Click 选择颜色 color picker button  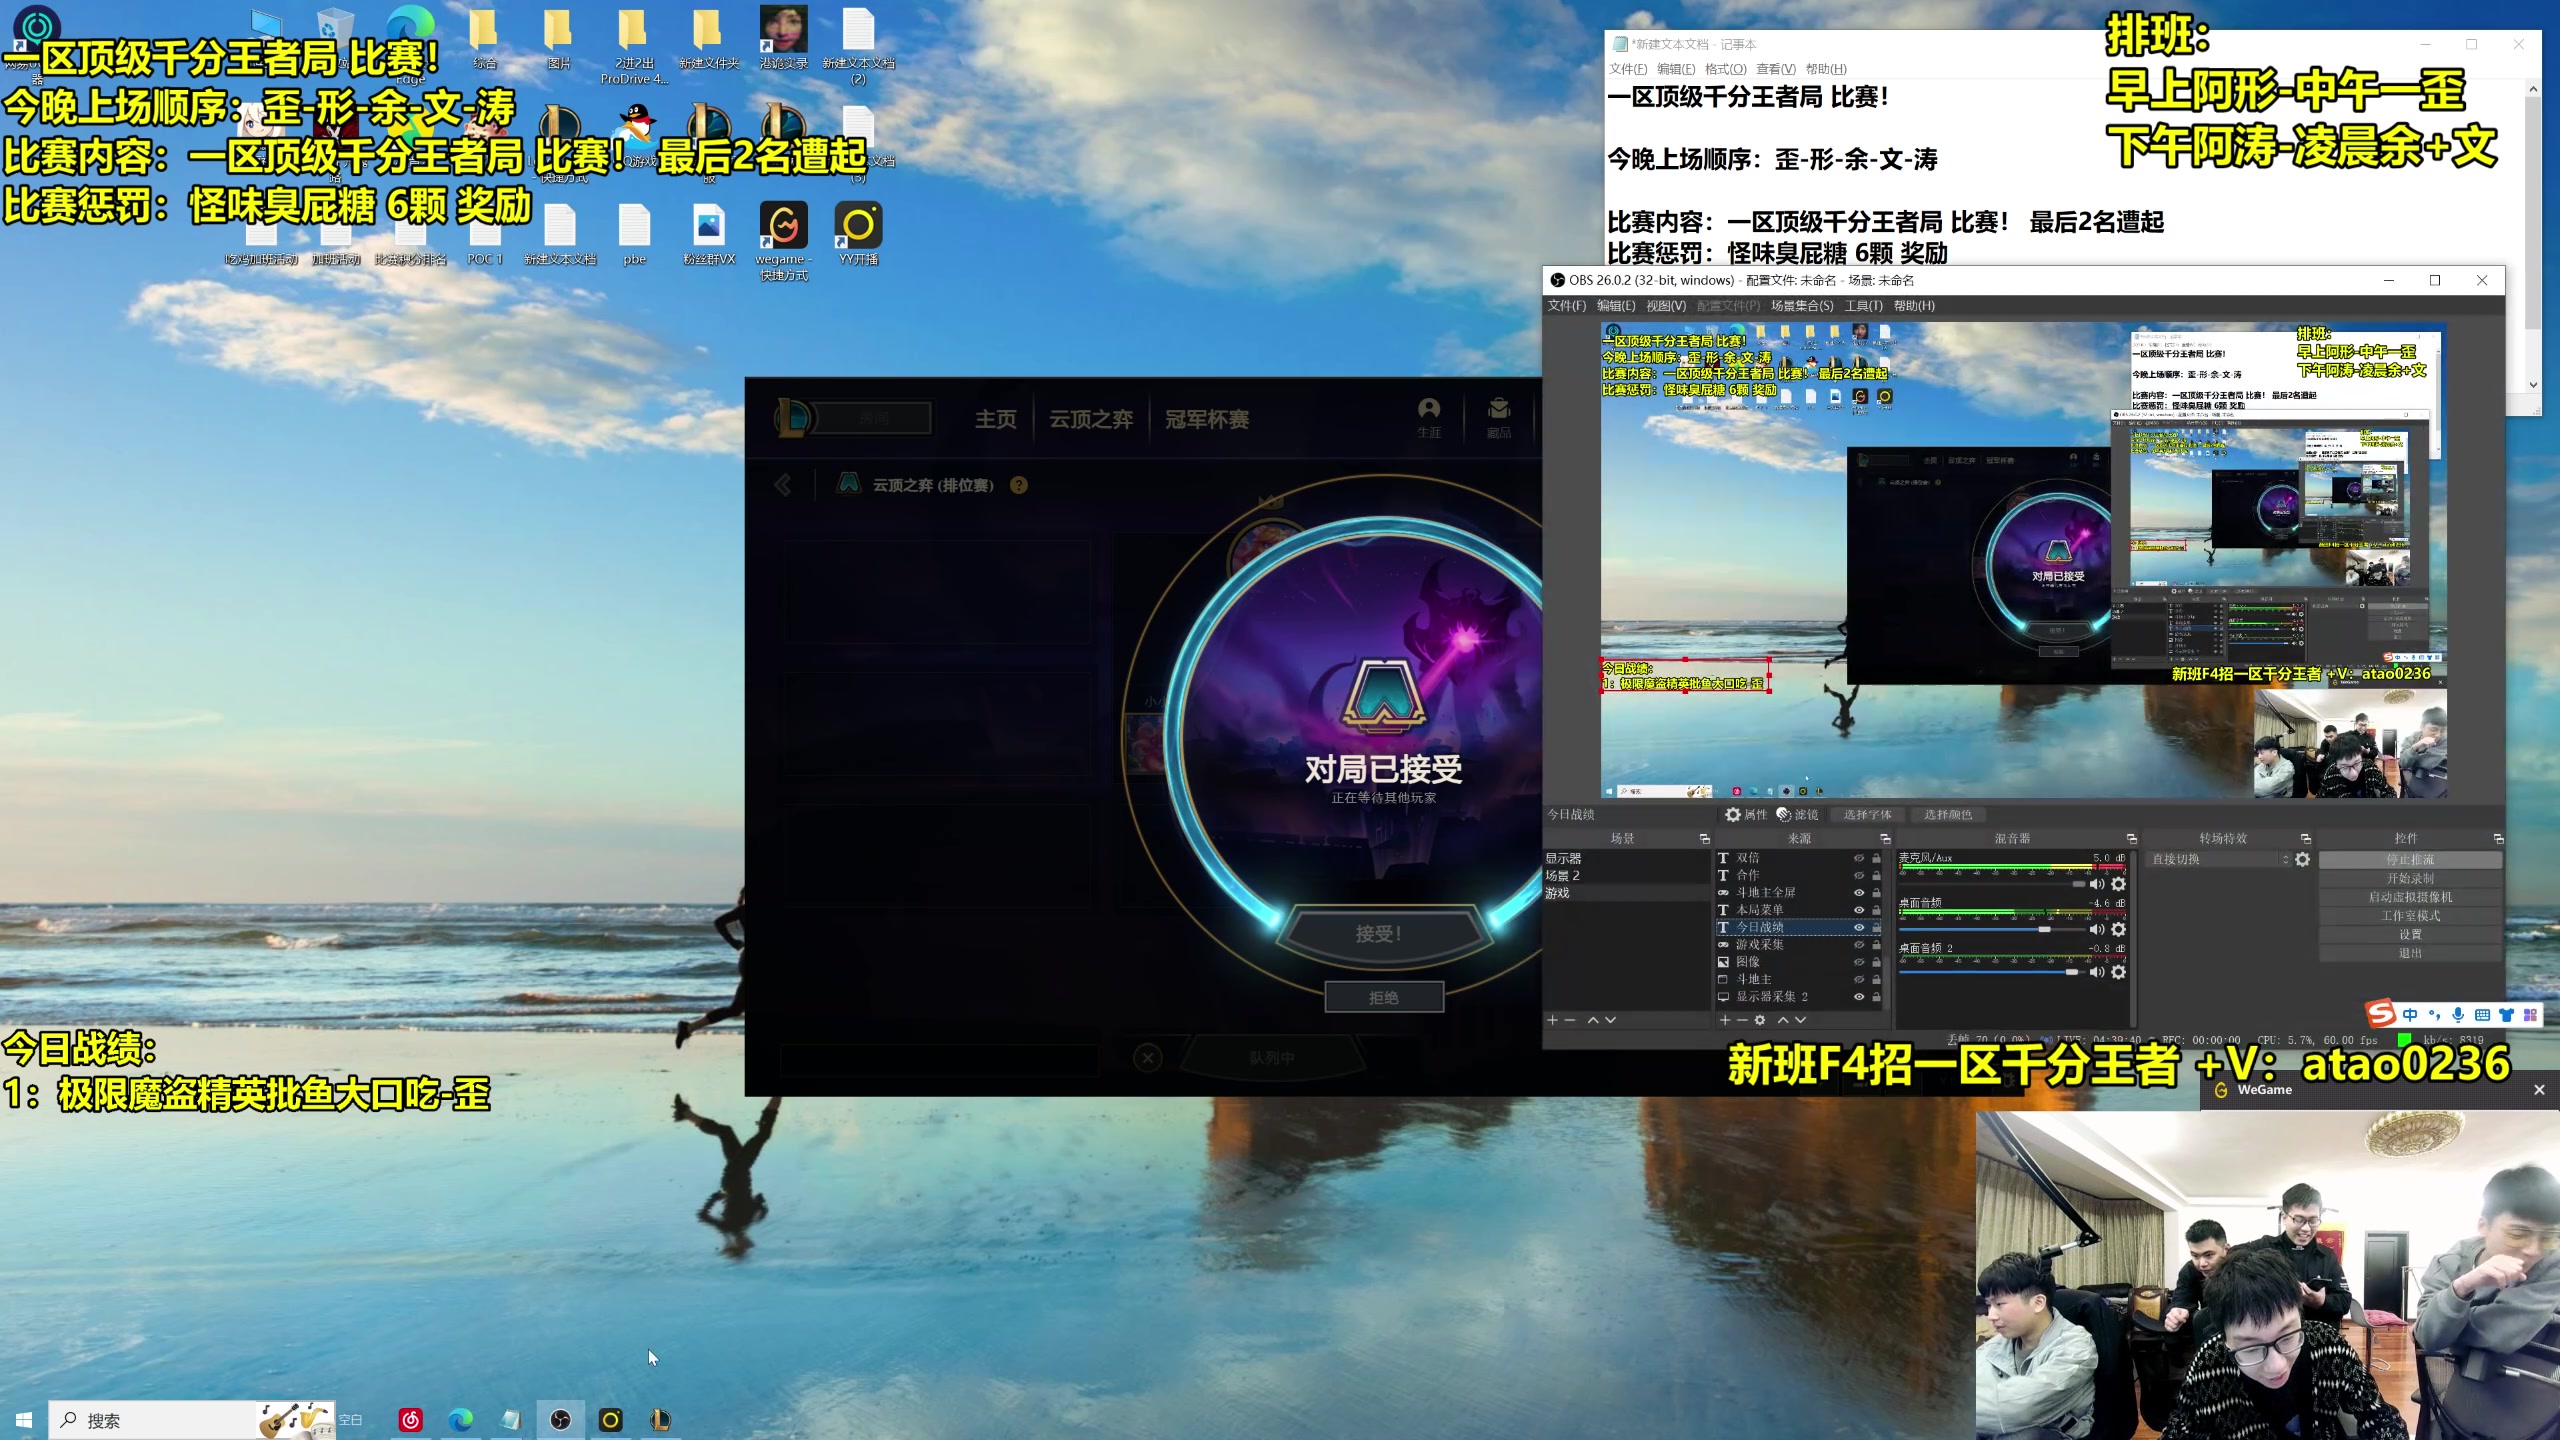[x=1948, y=814]
